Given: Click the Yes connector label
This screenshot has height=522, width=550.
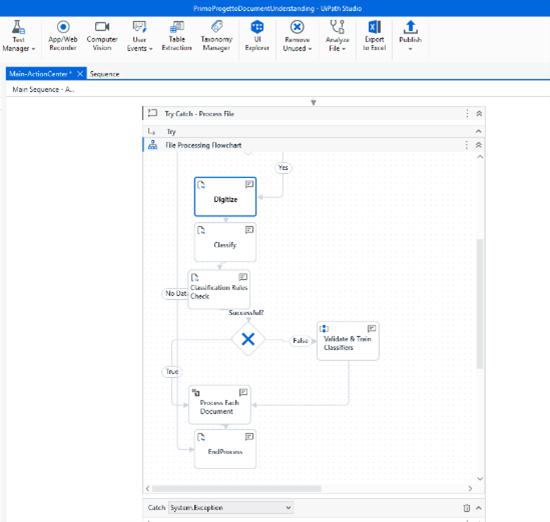Looking at the screenshot, I should click(x=283, y=168).
